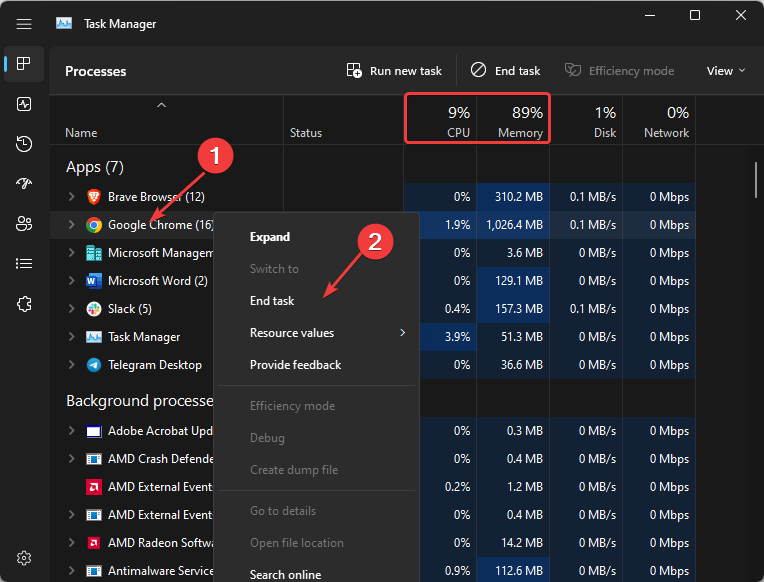Screen dimensions: 764x582
Task: Expand the Brave Browser process group
Action: [x=71, y=197]
